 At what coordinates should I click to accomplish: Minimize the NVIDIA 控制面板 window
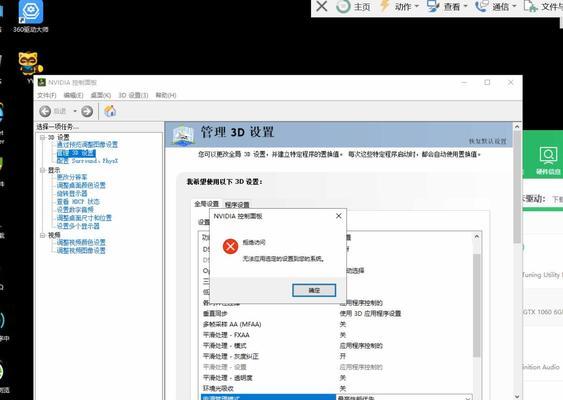click(464, 83)
